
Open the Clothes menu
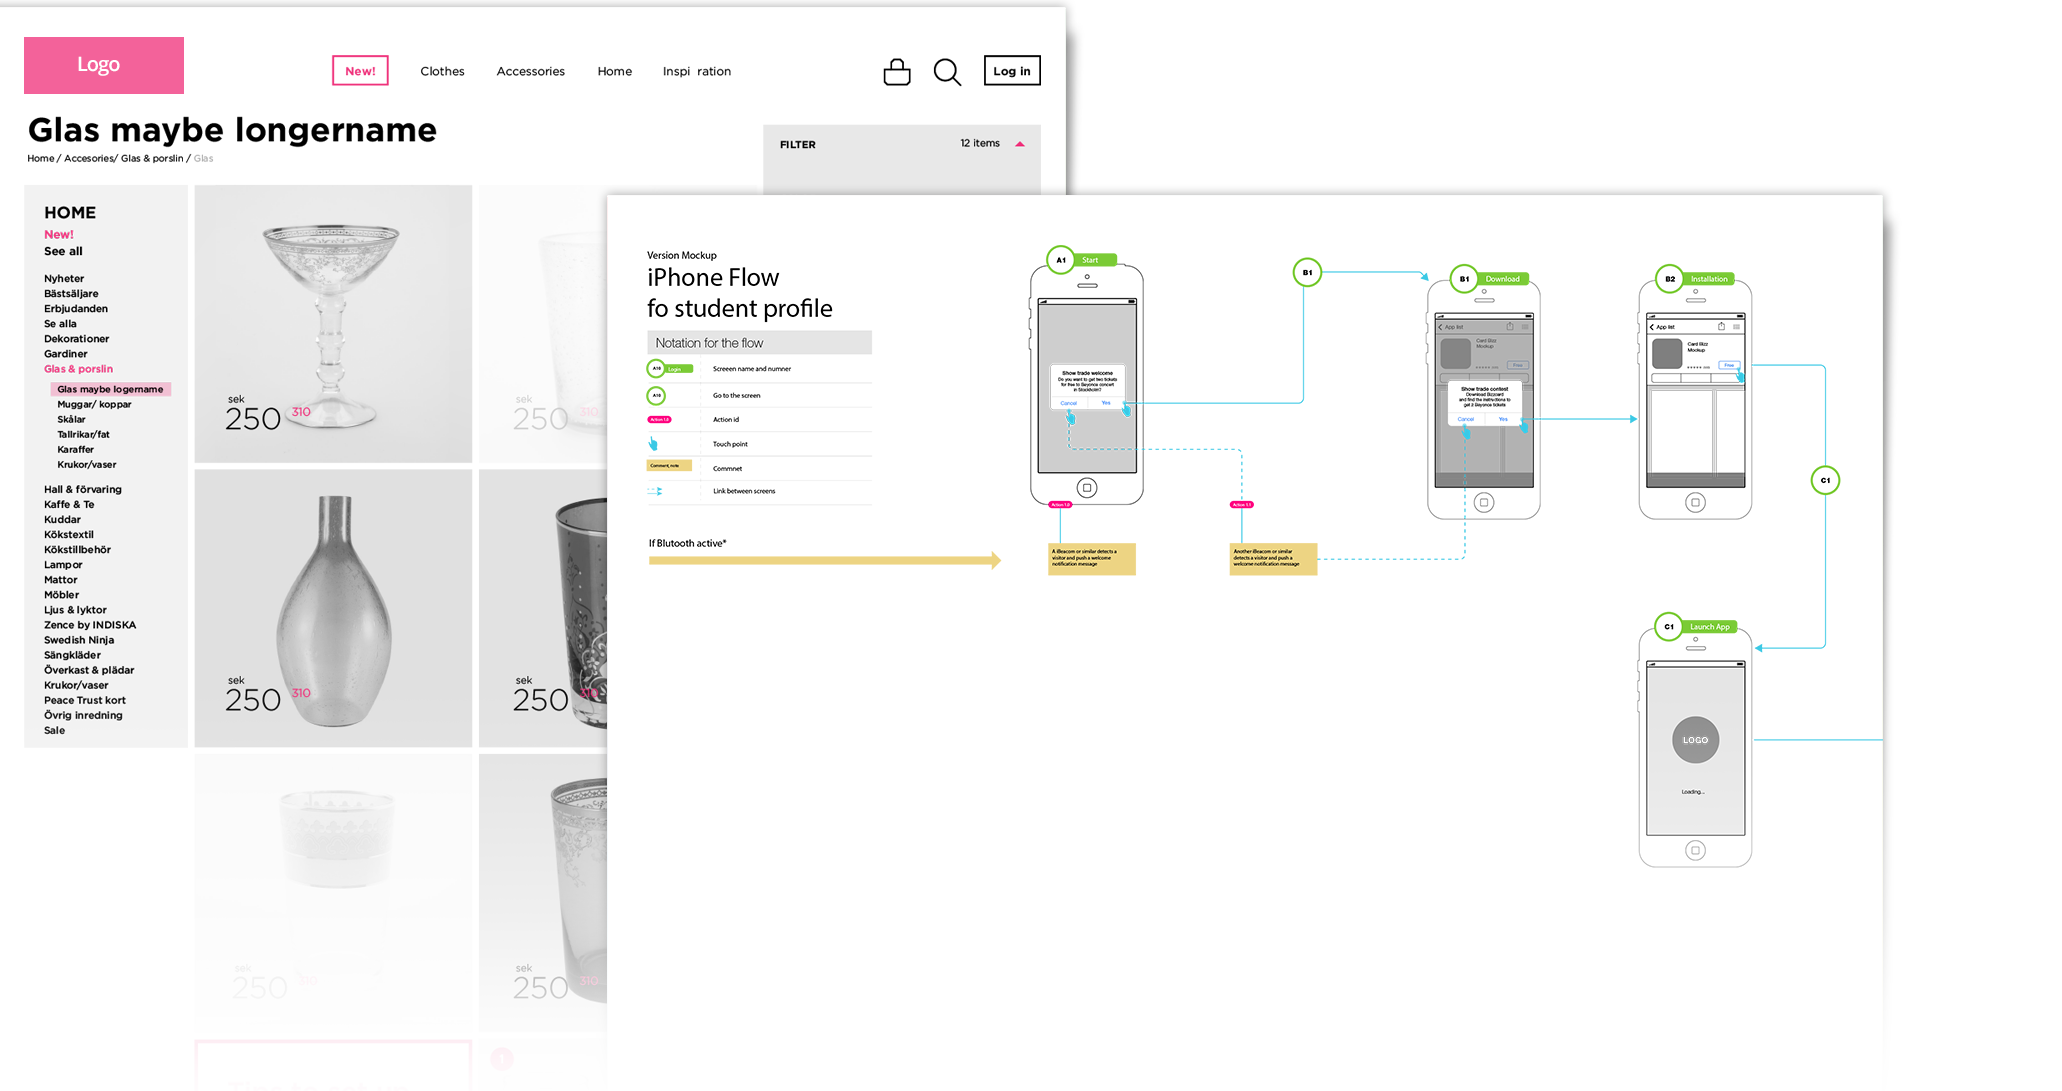[442, 71]
